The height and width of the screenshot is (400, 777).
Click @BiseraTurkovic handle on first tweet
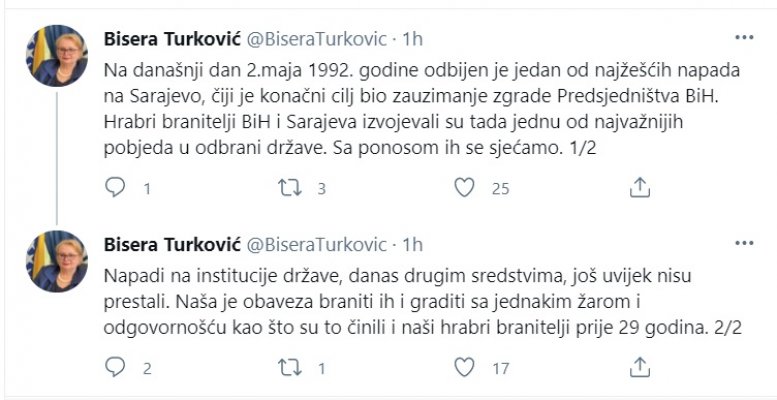point(314,40)
